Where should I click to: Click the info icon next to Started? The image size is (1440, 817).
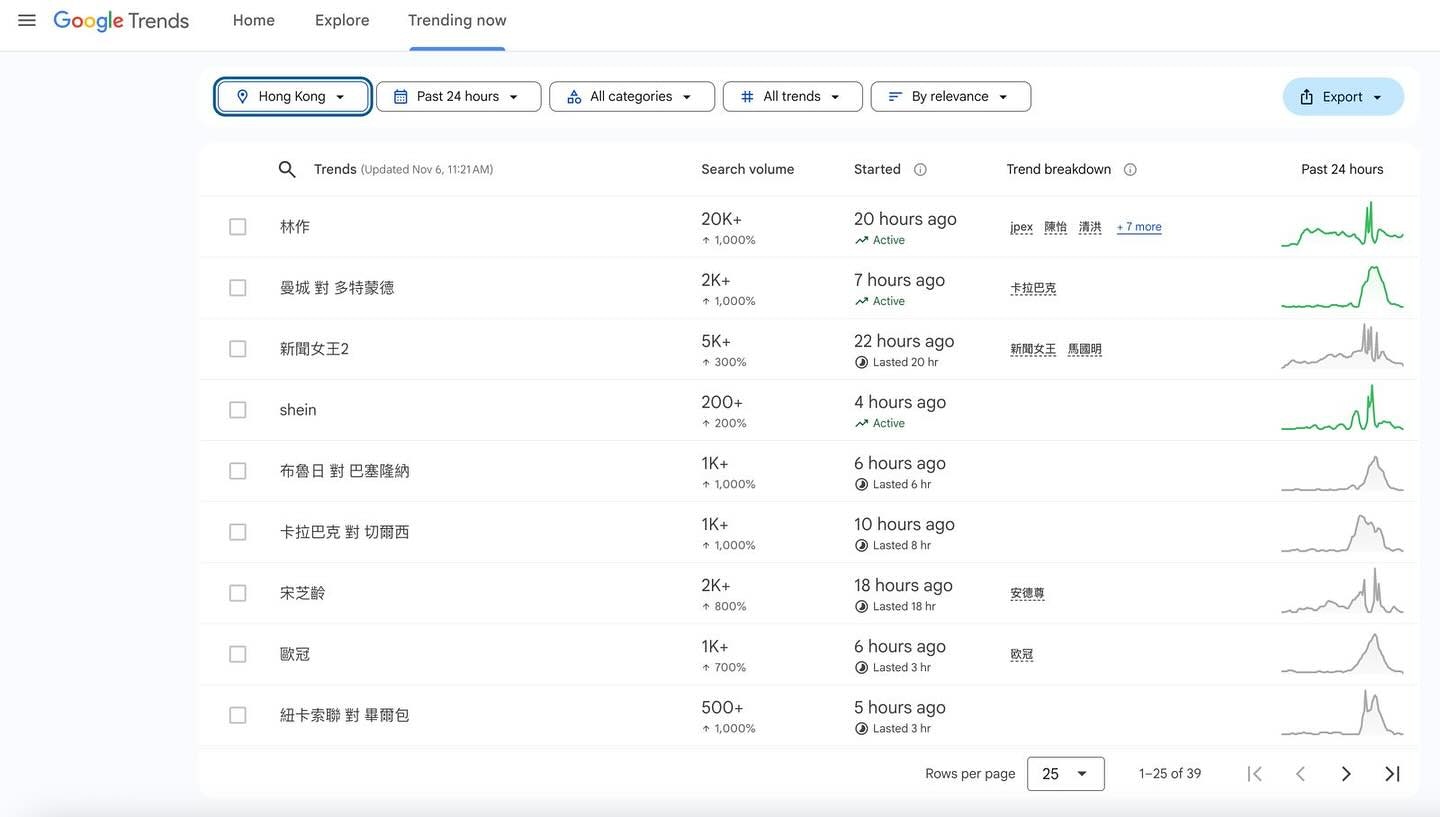[920, 169]
